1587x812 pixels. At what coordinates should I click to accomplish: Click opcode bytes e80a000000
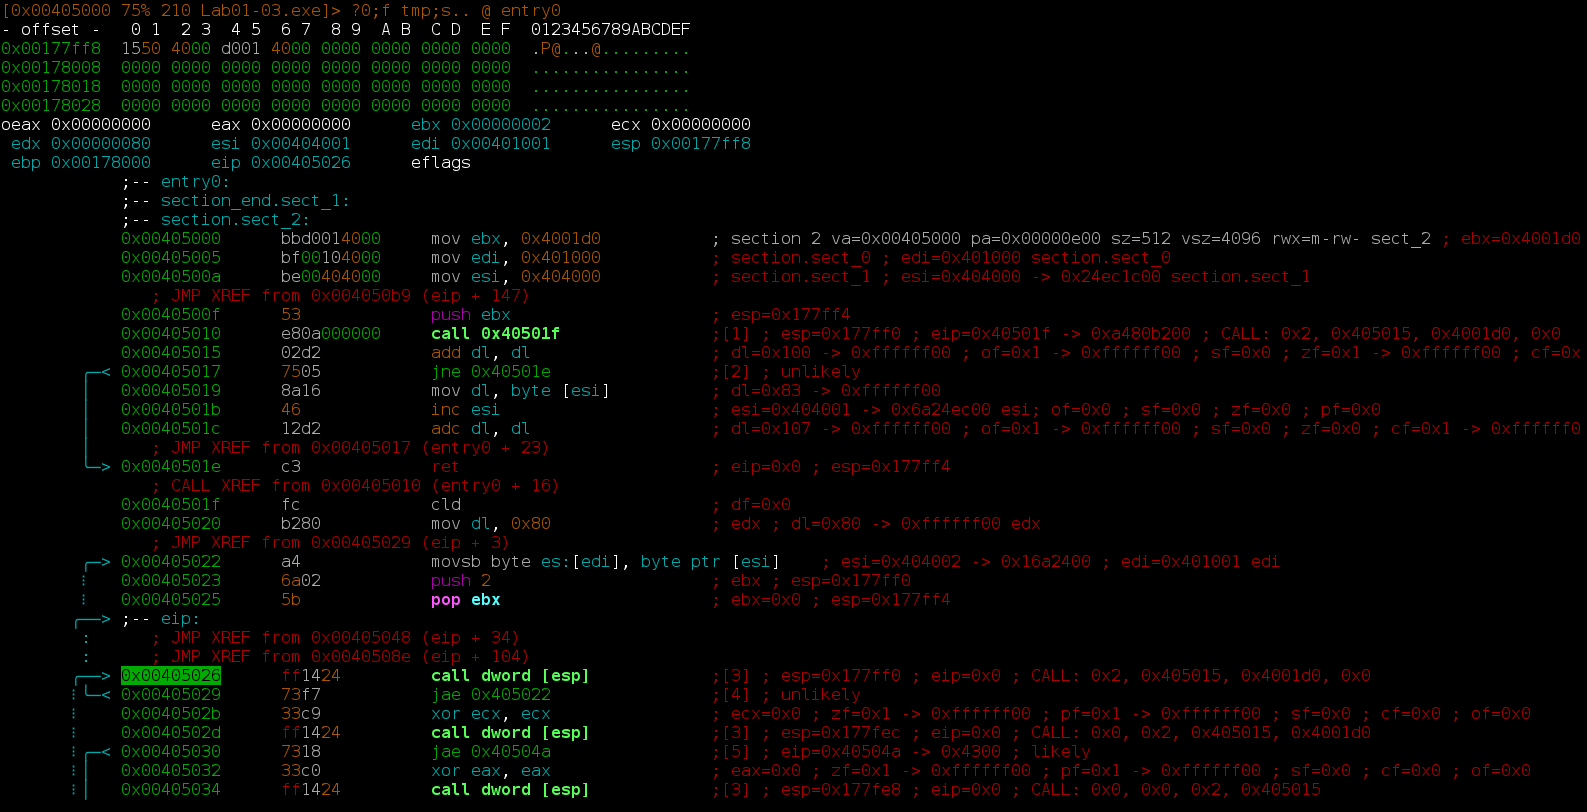point(331,333)
